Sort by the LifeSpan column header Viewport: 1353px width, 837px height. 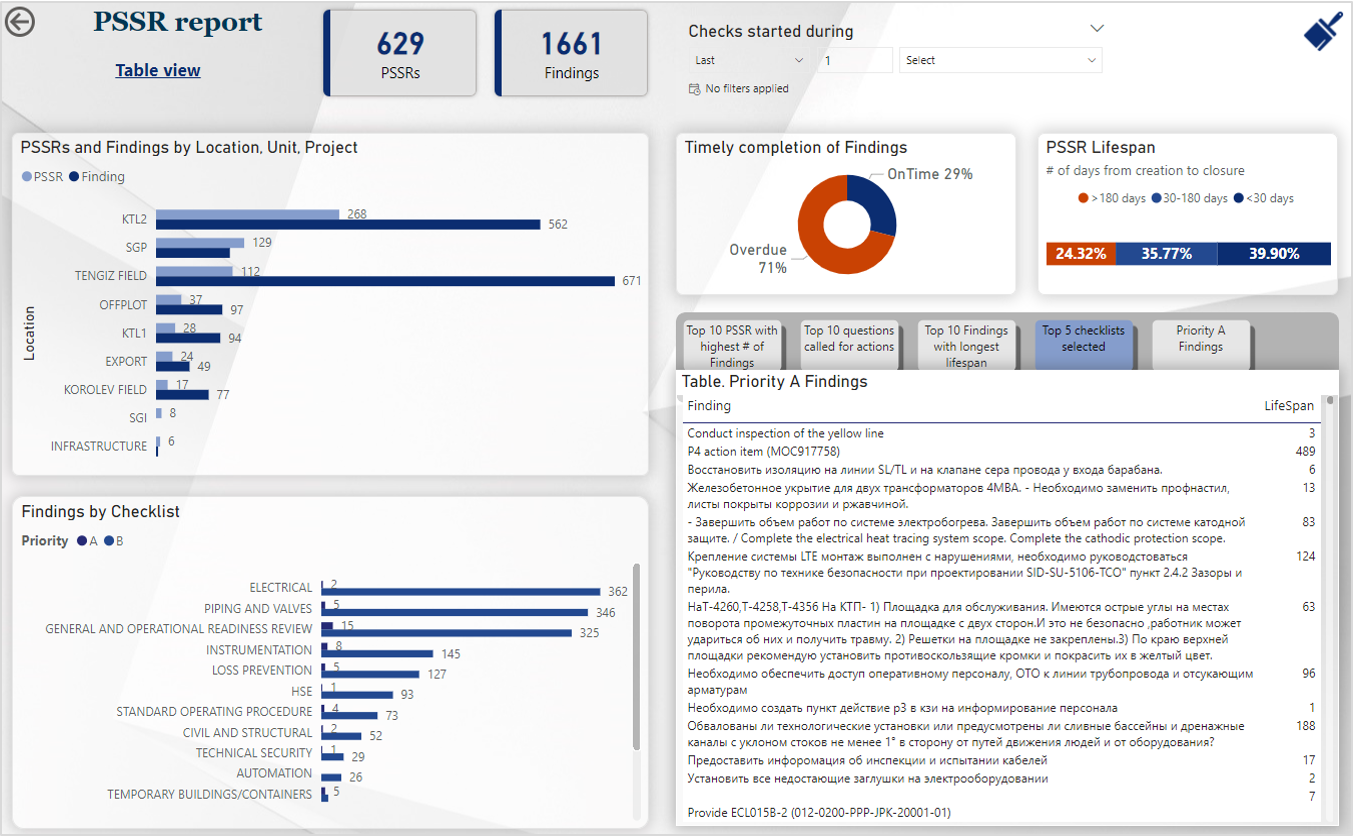(1290, 406)
